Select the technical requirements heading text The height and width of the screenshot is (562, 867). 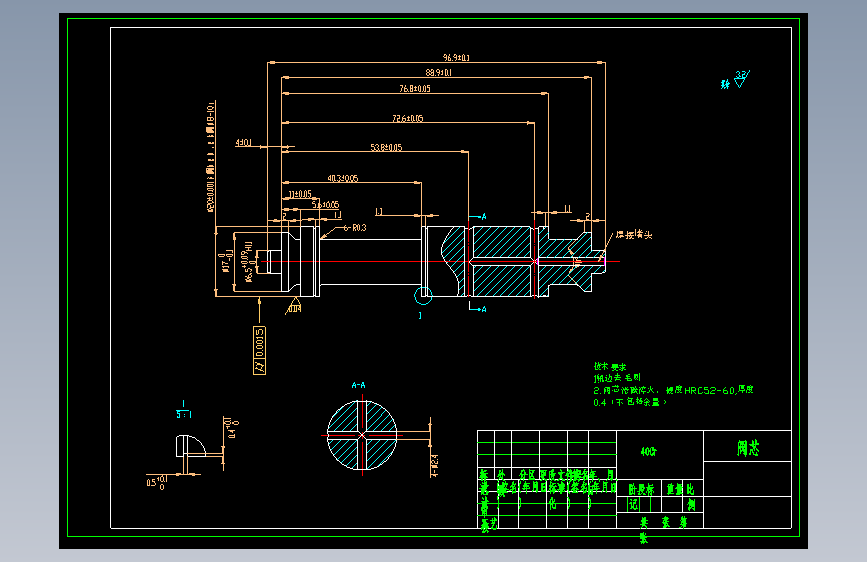pos(610,366)
